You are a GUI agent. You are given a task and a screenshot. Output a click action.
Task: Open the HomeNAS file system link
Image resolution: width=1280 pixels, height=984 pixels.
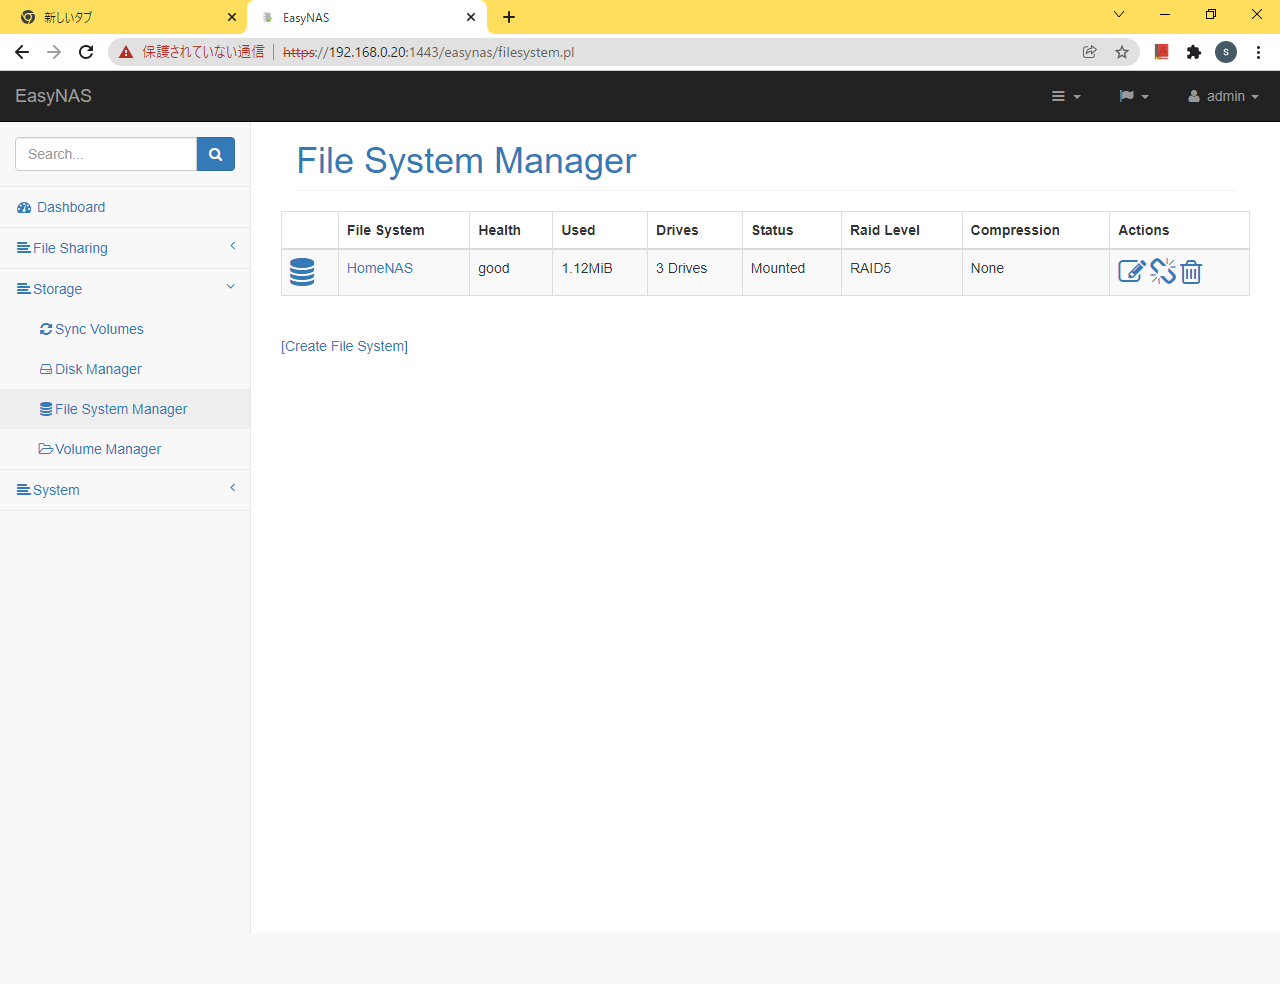pyautogui.click(x=380, y=268)
